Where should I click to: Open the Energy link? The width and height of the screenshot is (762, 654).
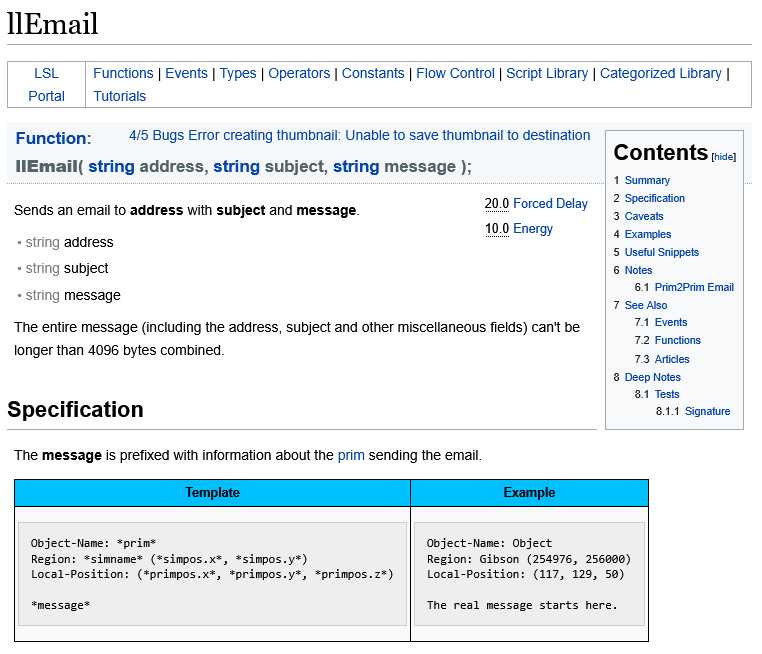(533, 228)
